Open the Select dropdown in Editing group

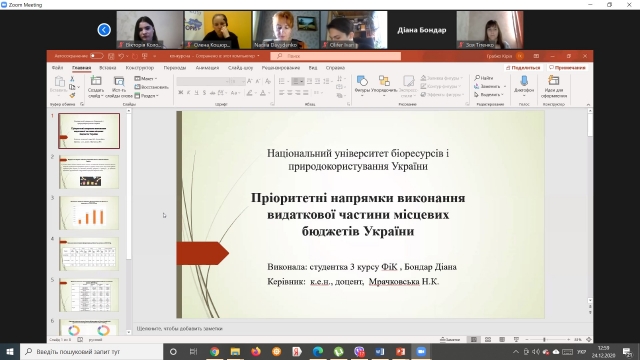[x=489, y=95]
